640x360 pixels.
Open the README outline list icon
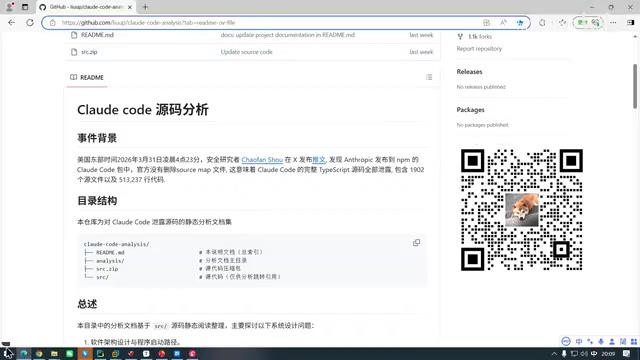point(429,77)
